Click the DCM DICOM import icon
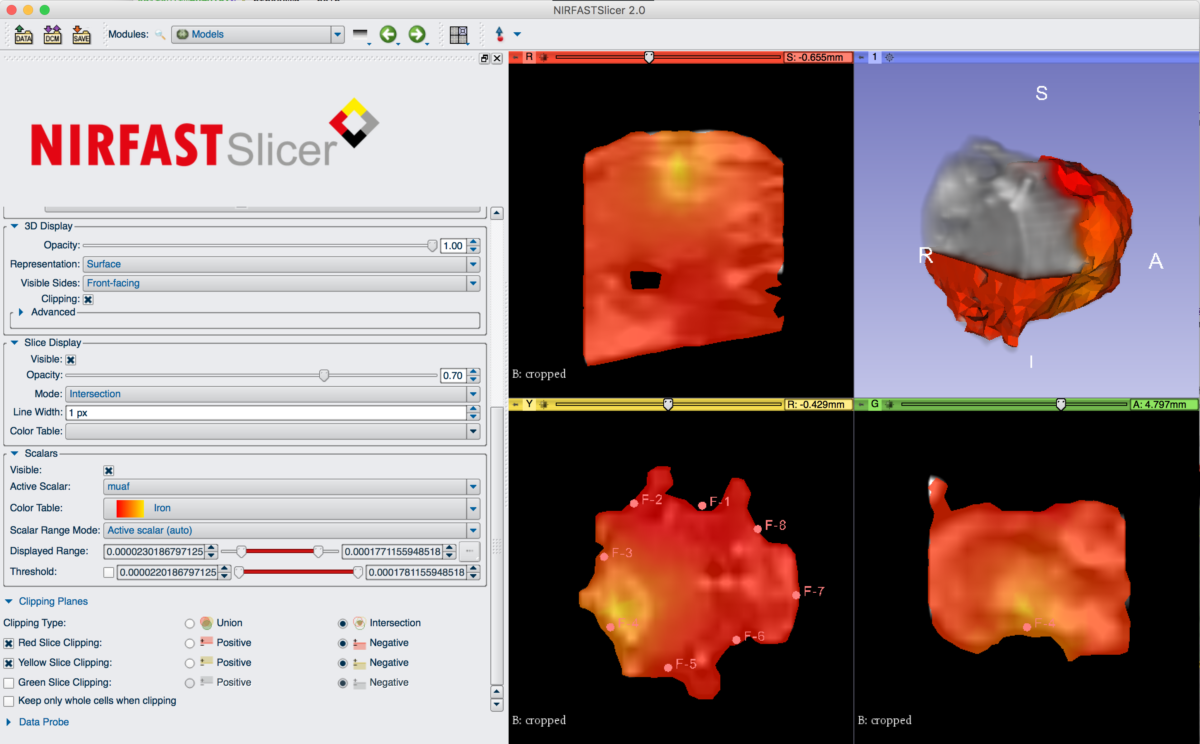Screen dimensions: 1200x744 pyautogui.click(x=51, y=34)
